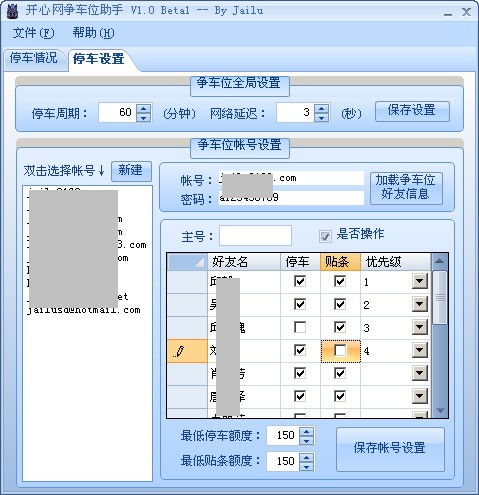Toggle the 是否操作 checkbox
479x495 pixels.
(325, 236)
